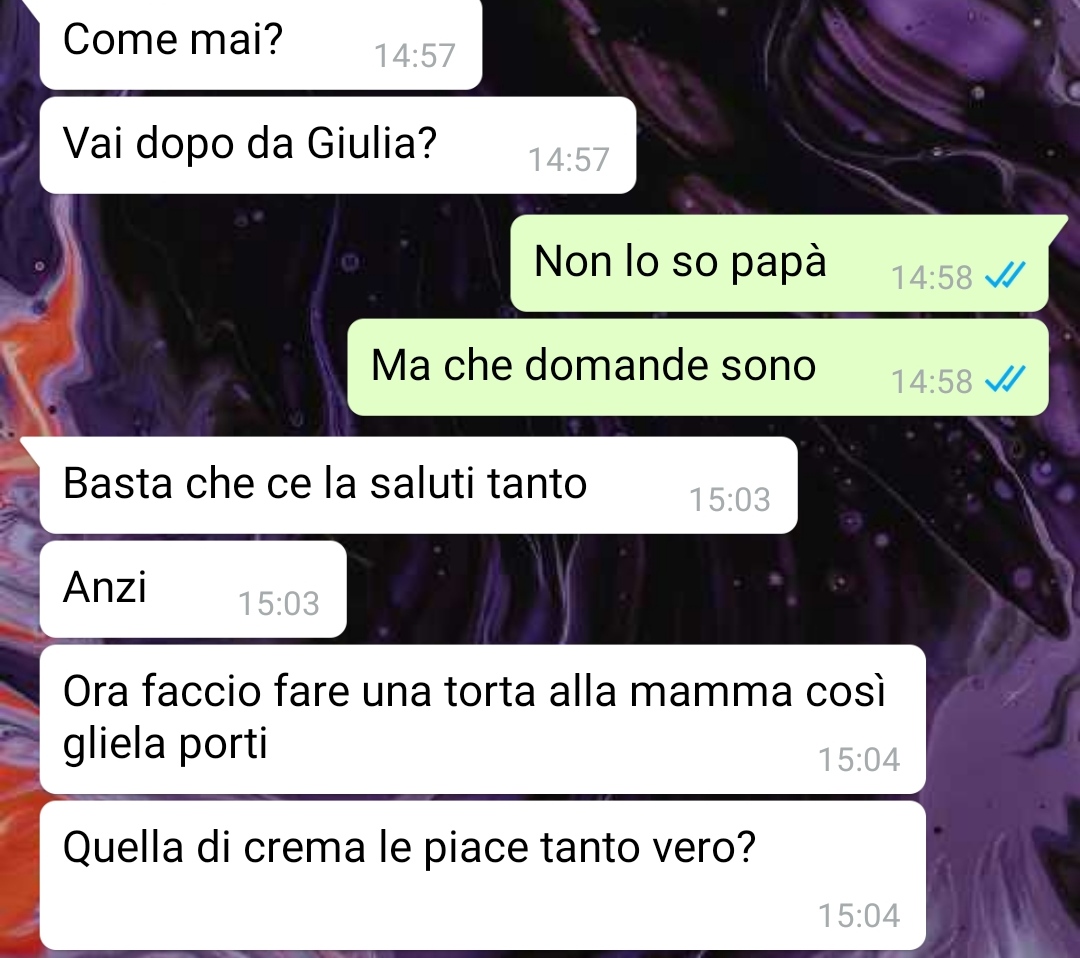Tap the 15:04 timestamp under 'gliela porti'
Image resolution: width=1080 pixels, height=958 pixels.
[x=859, y=760]
